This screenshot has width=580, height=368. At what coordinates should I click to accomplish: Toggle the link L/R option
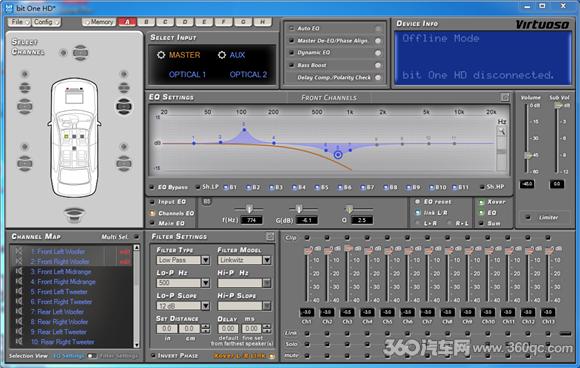tap(418, 213)
